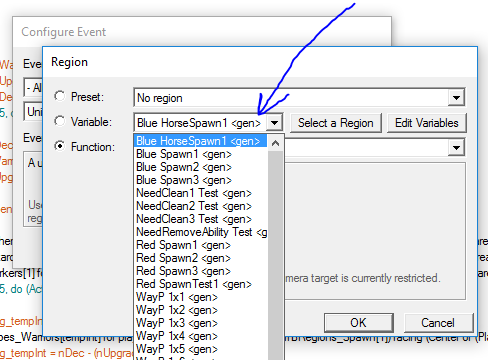Select 'Red Spawn3 <gen>' entry
Viewport: 488px width, 360px height.
coord(200,271)
